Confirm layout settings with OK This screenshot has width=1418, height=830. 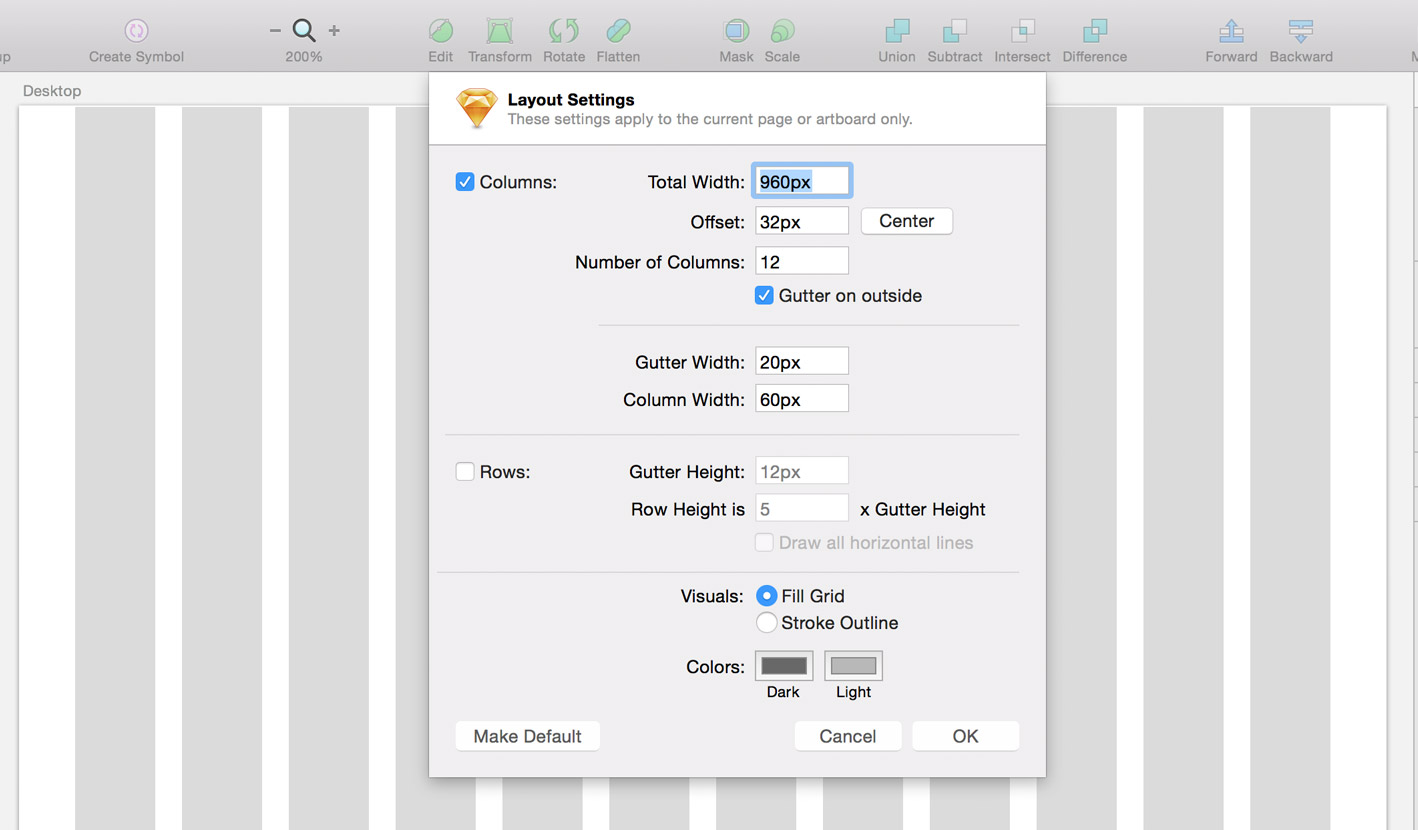964,735
